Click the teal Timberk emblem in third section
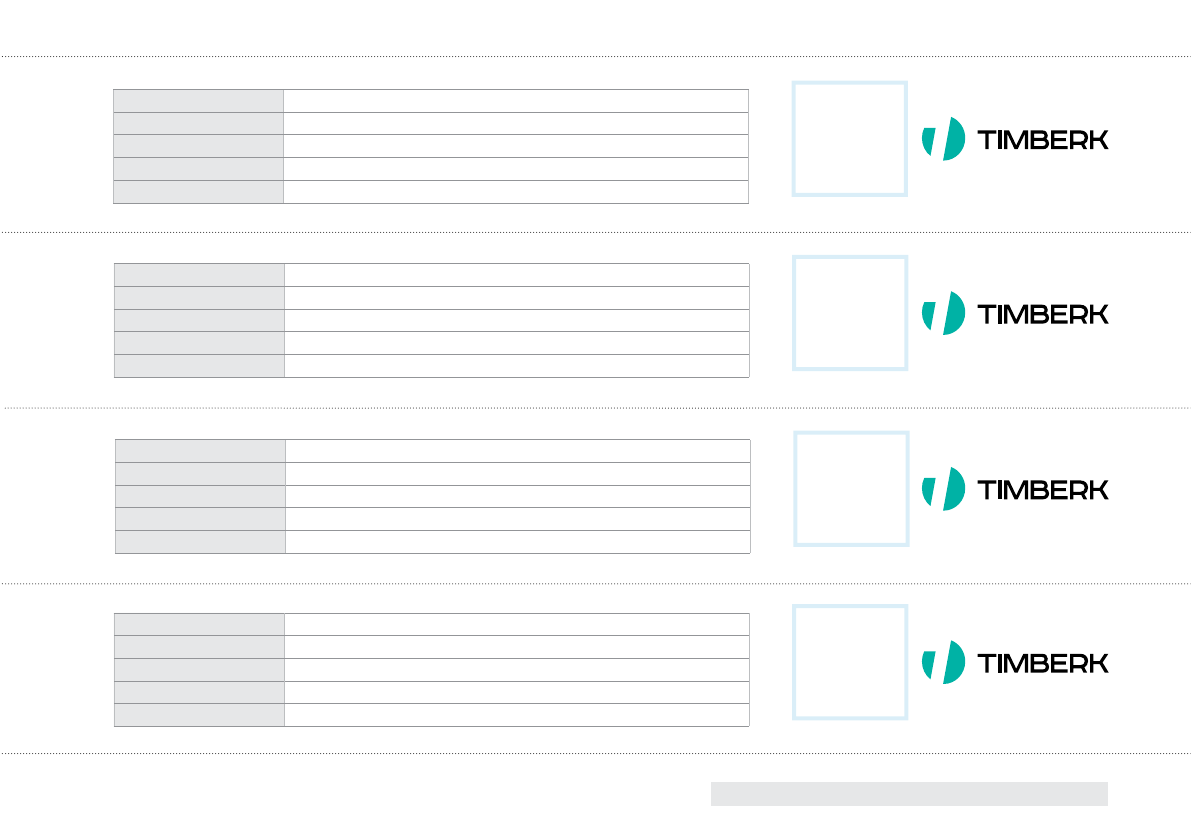Image resolution: width=1191 pixels, height=839 pixels. (943, 489)
